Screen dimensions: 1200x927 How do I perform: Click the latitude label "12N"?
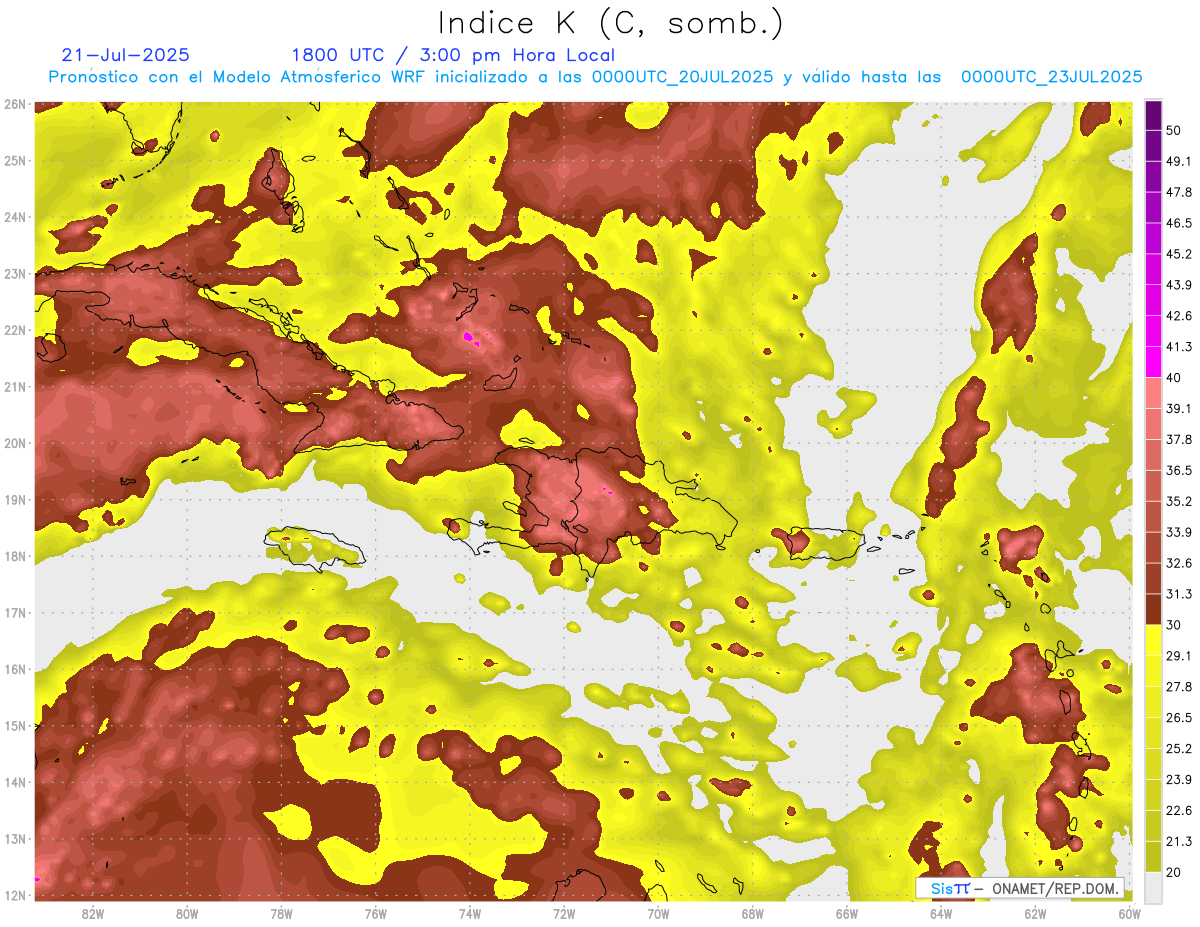click(15, 895)
